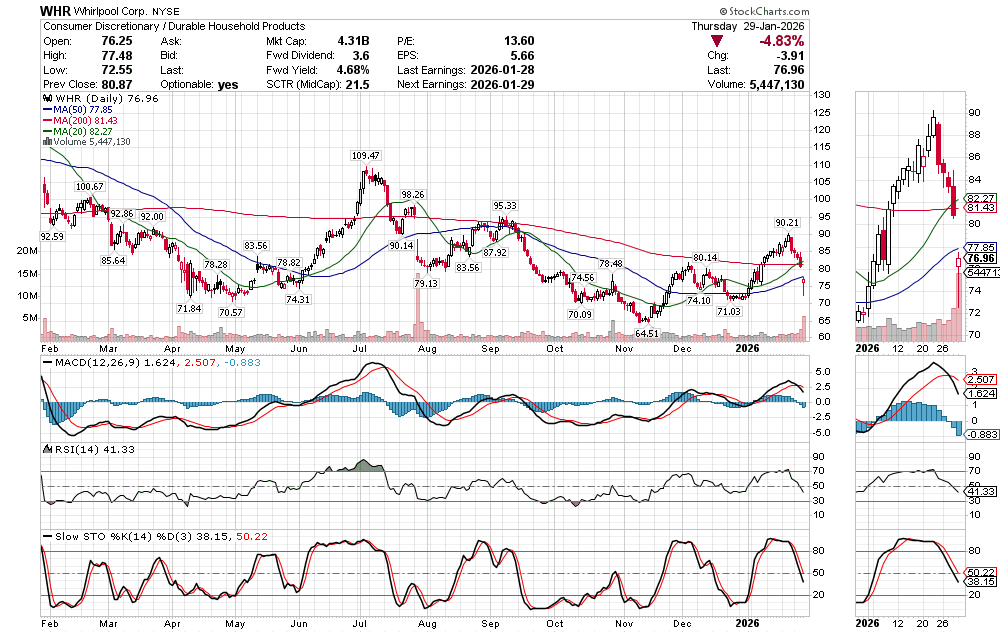Screen dimensions: 1000x633
Task: Click the red down-triangle change indicator
Action: point(717,41)
